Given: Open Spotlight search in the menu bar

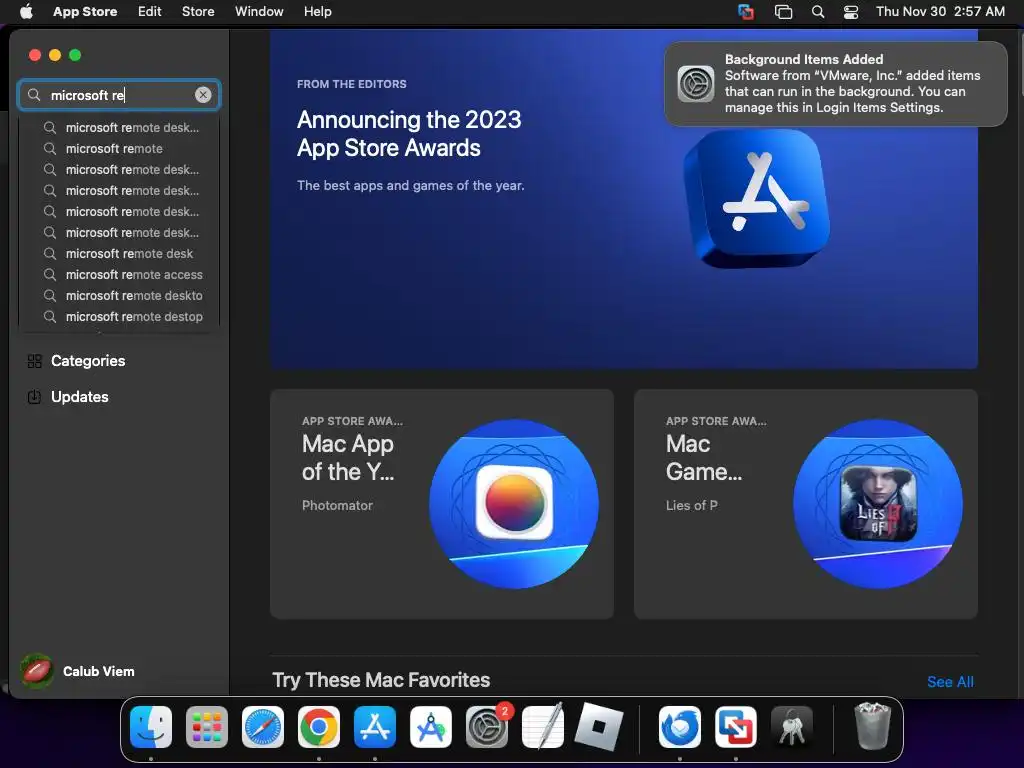Looking at the screenshot, I should (818, 12).
